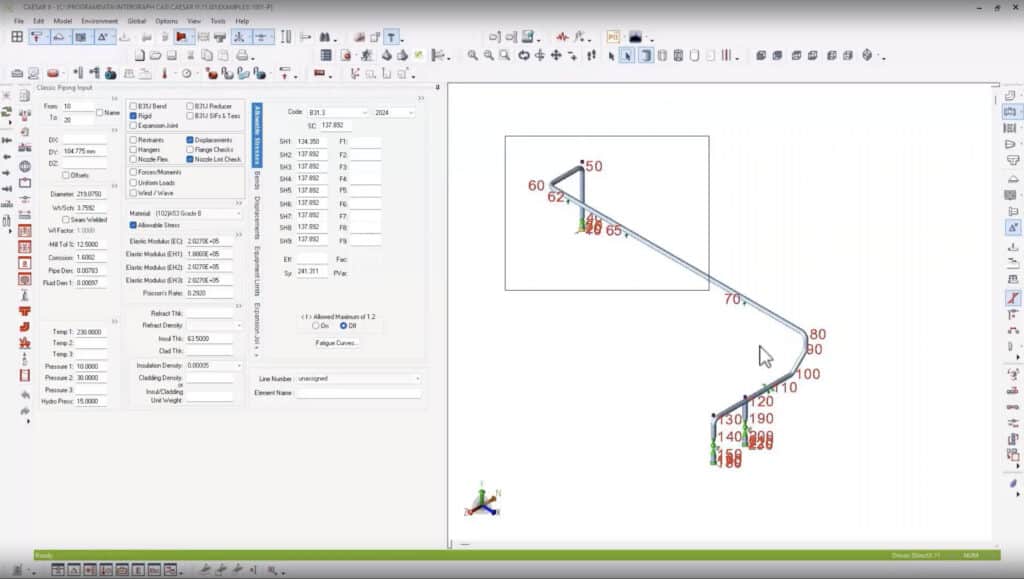
Task: Open the Line Number dropdown
Action: point(417,379)
